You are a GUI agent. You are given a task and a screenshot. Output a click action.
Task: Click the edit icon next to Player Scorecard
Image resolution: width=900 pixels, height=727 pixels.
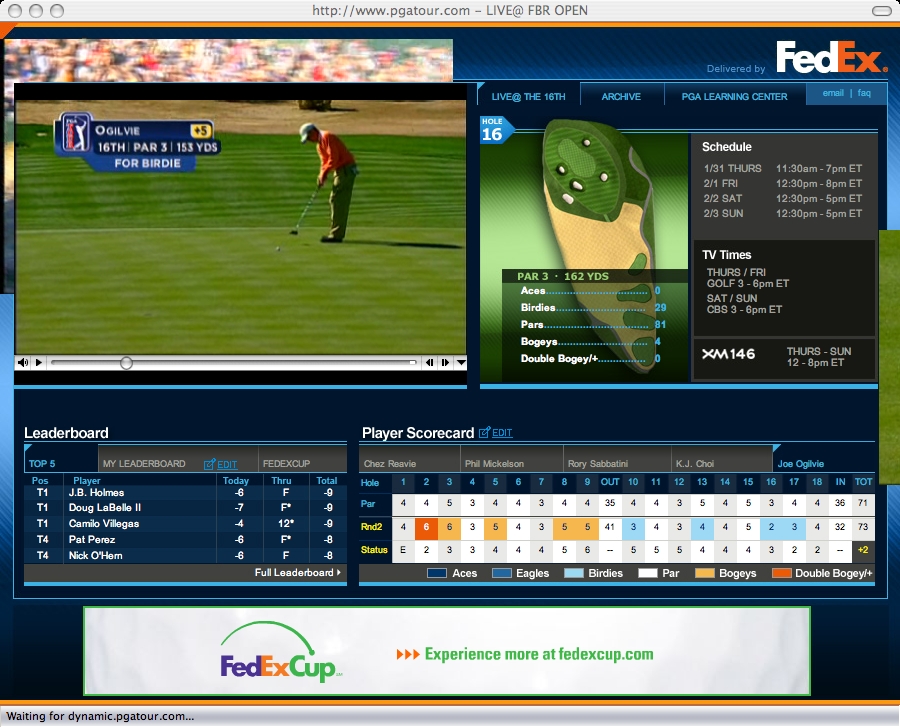(x=484, y=432)
